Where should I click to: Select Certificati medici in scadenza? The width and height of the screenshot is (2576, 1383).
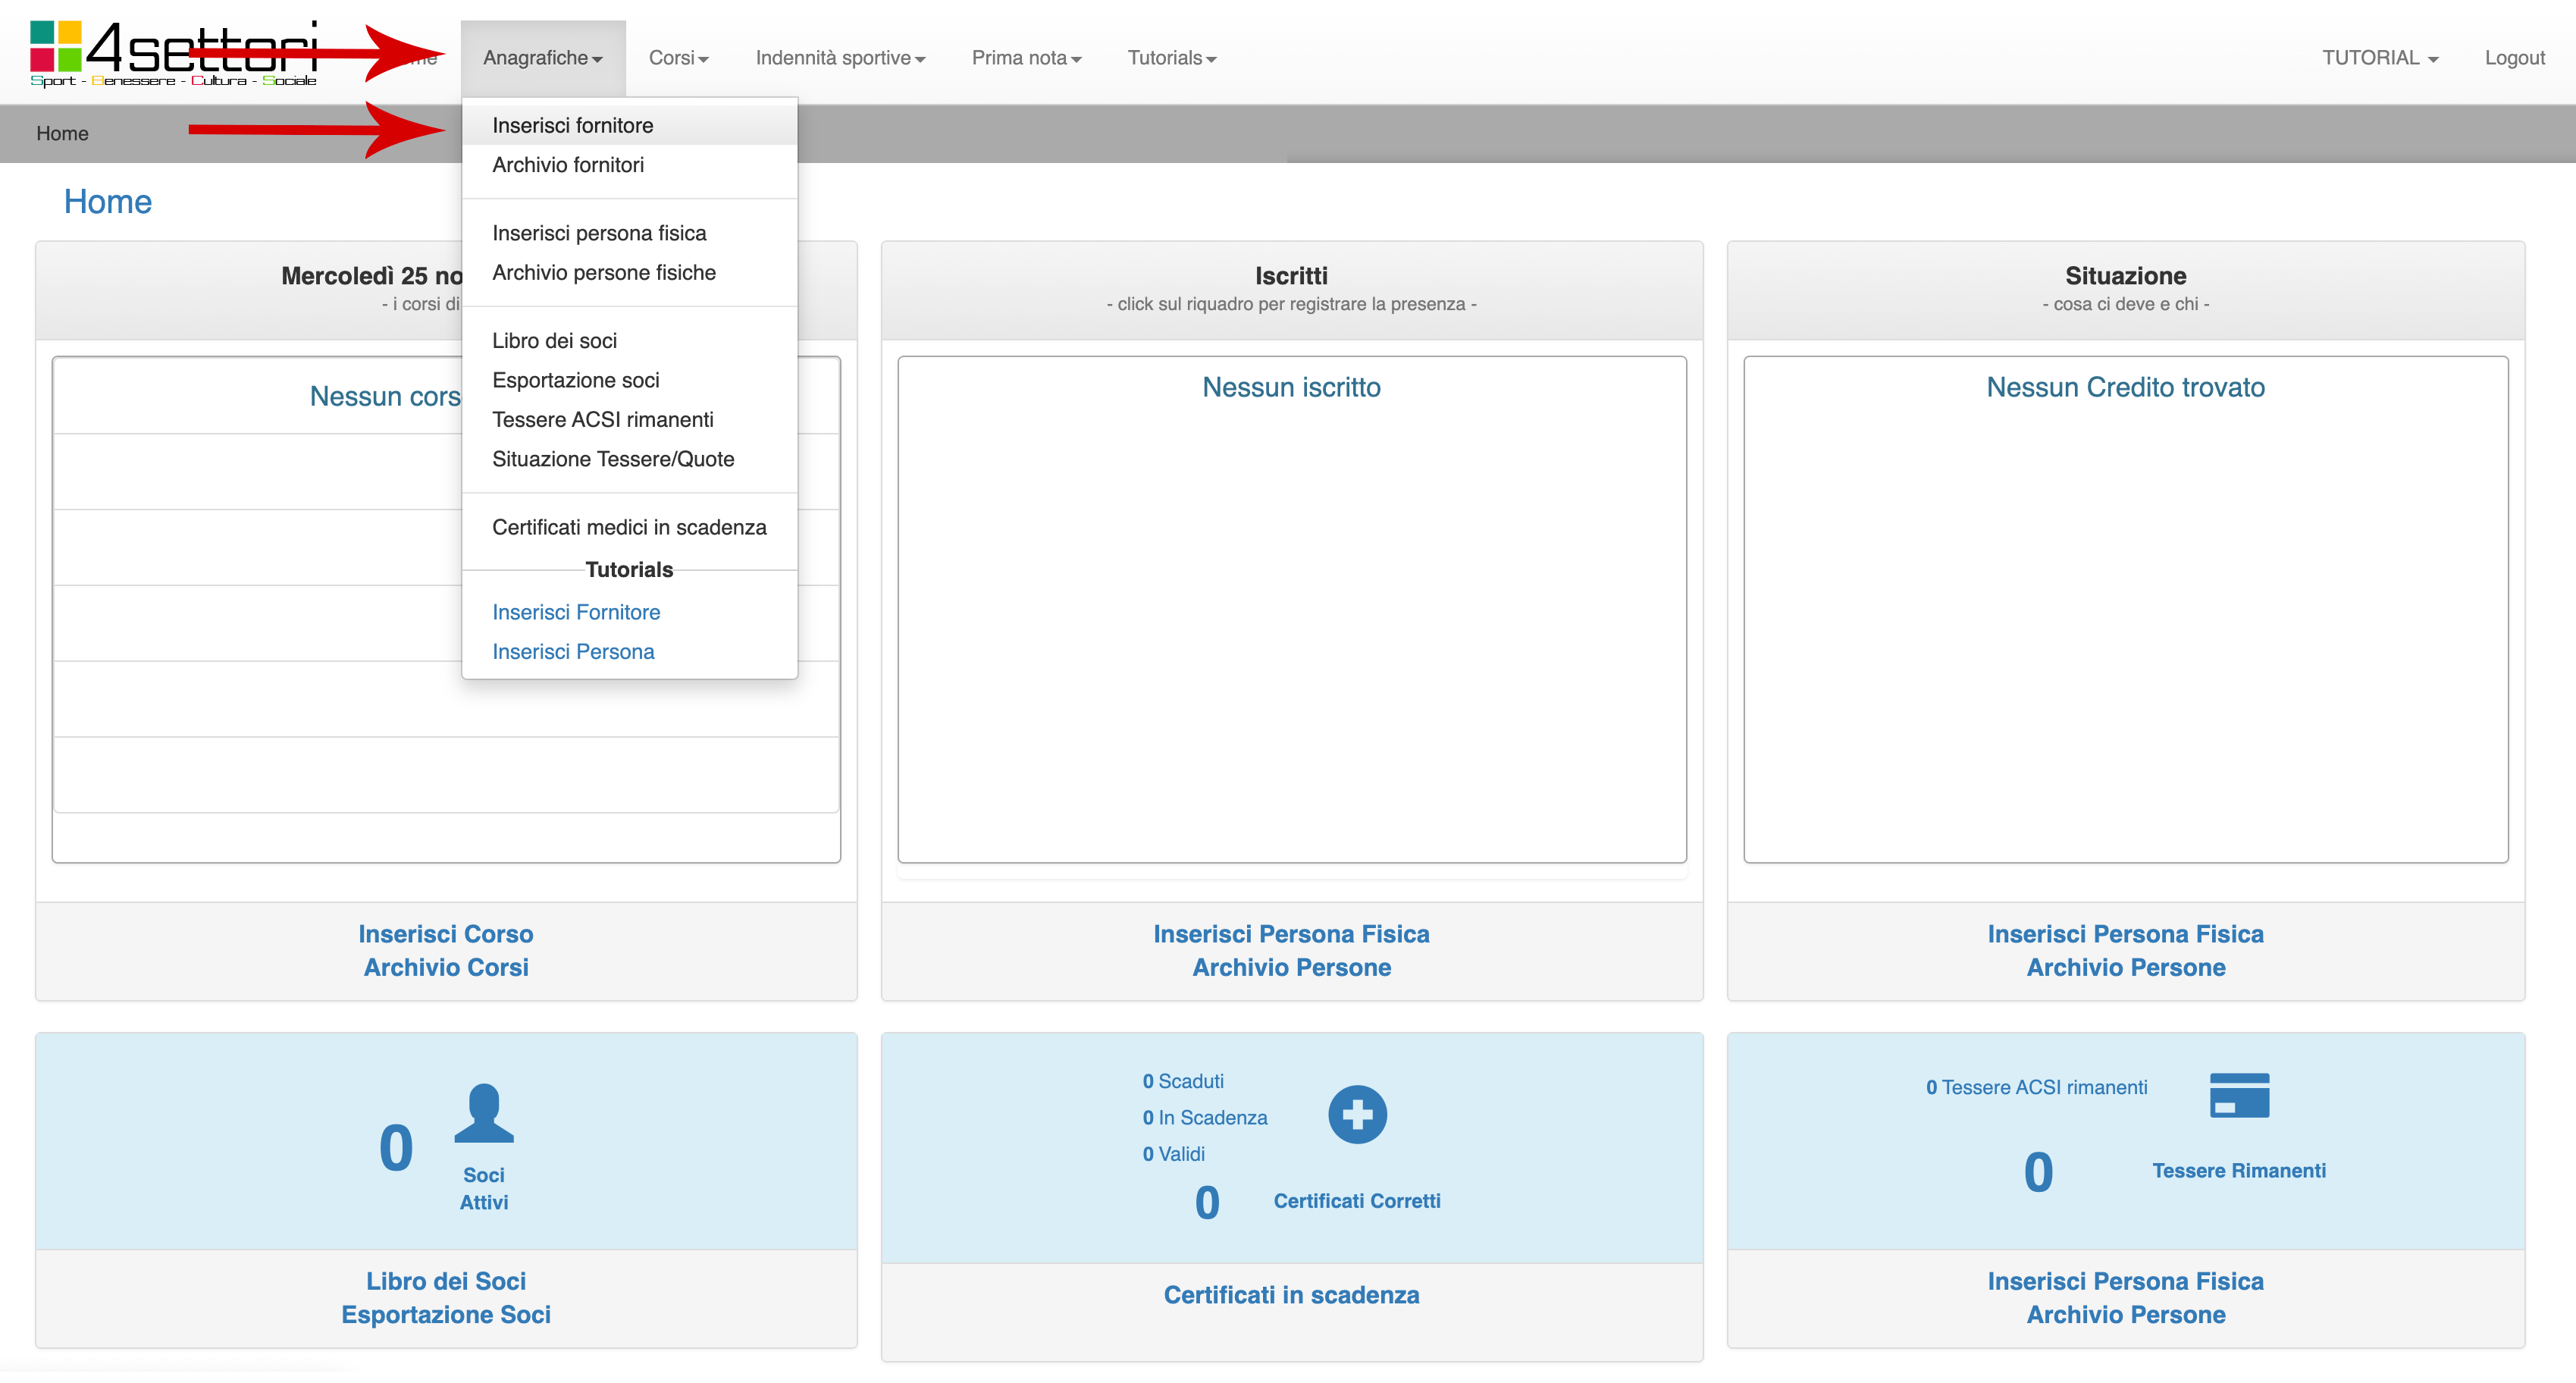coord(629,527)
